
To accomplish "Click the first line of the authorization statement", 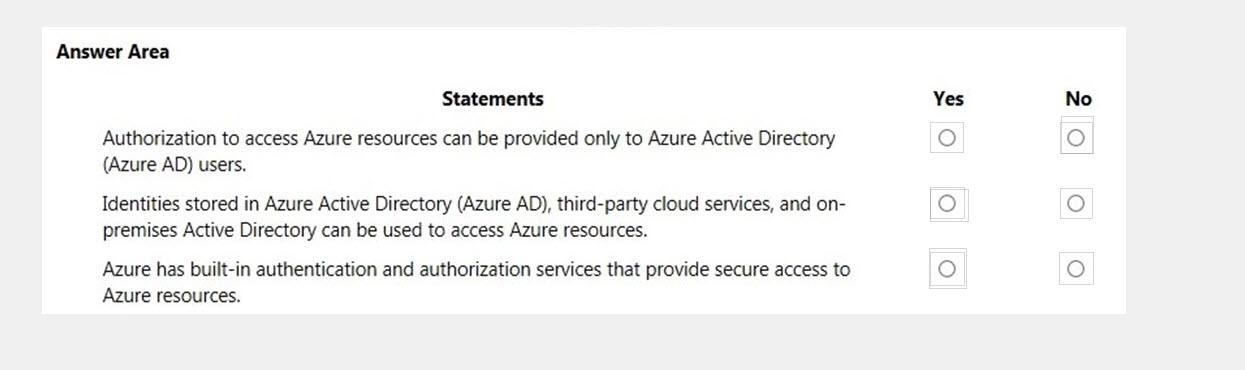I will point(468,138).
